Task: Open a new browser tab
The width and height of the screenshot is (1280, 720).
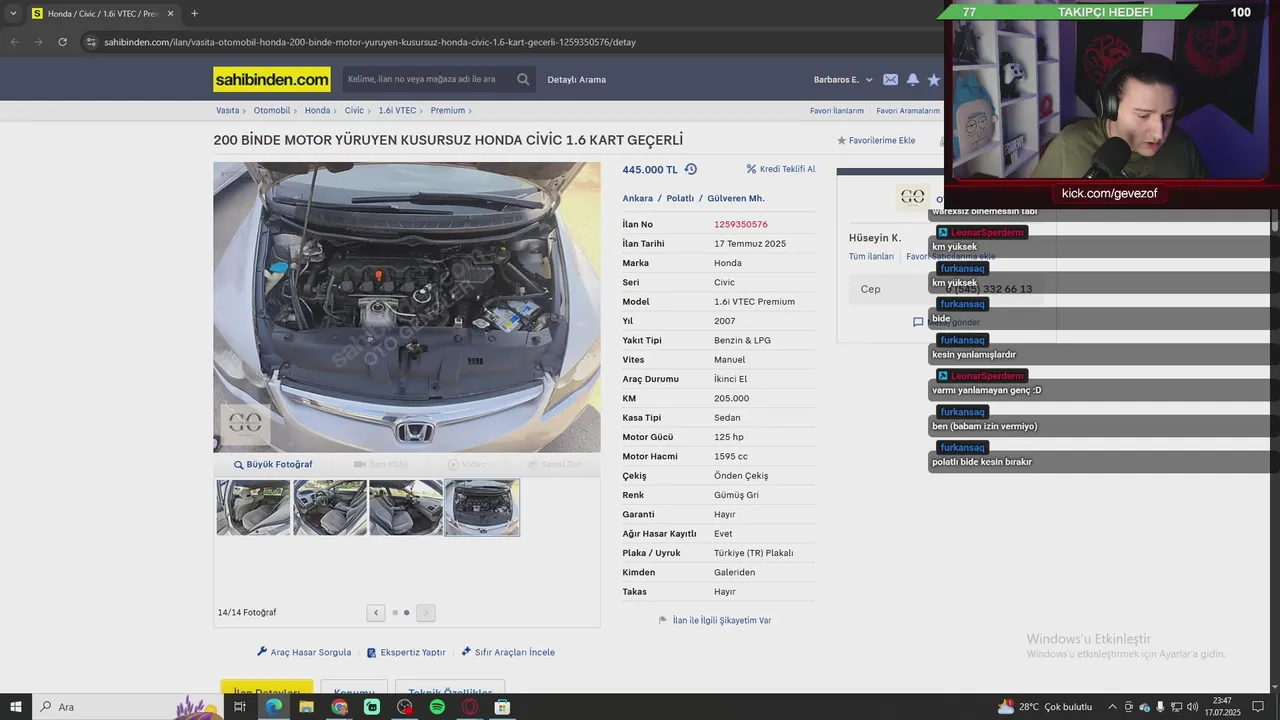Action: [x=194, y=13]
